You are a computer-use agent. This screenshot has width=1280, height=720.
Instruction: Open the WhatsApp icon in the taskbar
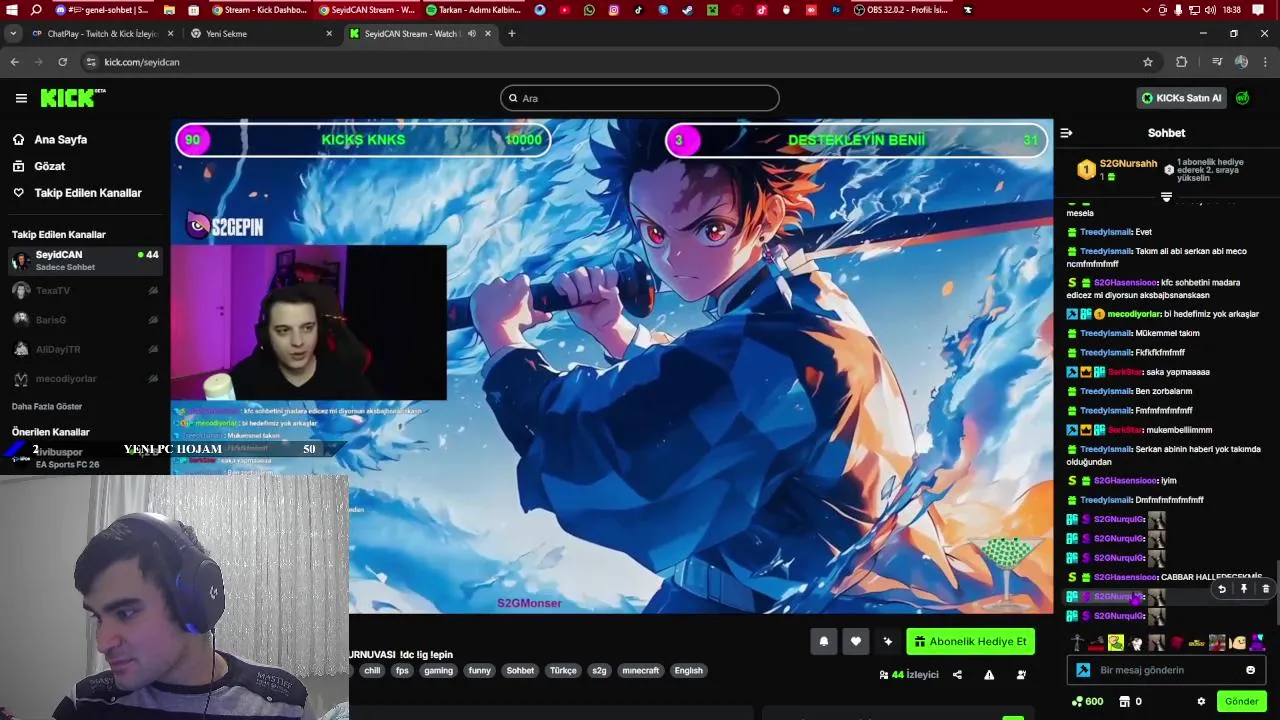pyautogui.click(x=589, y=10)
